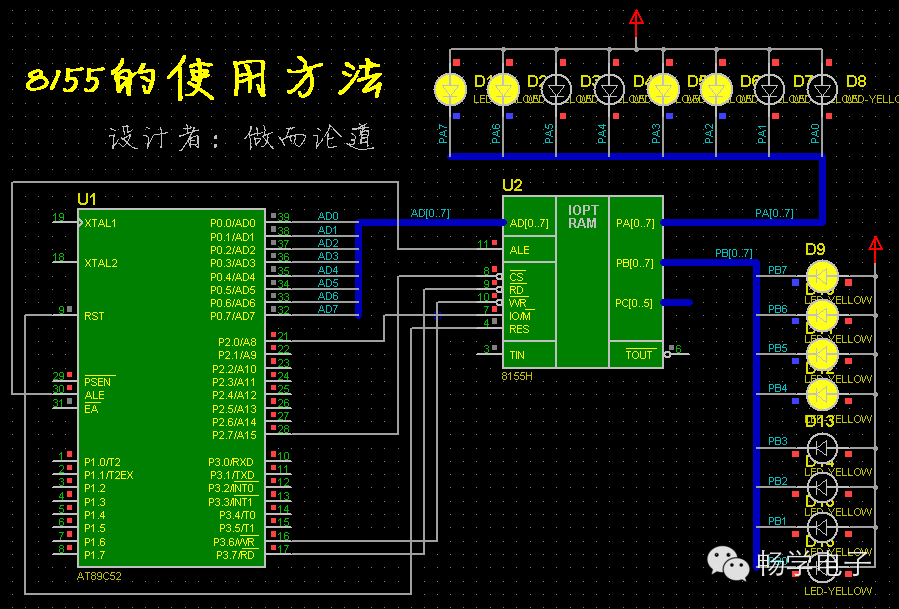The width and height of the screenshot is (899, 609).
Task: Select the lit LED D6 on PA2
Action: tap(716, 90)
